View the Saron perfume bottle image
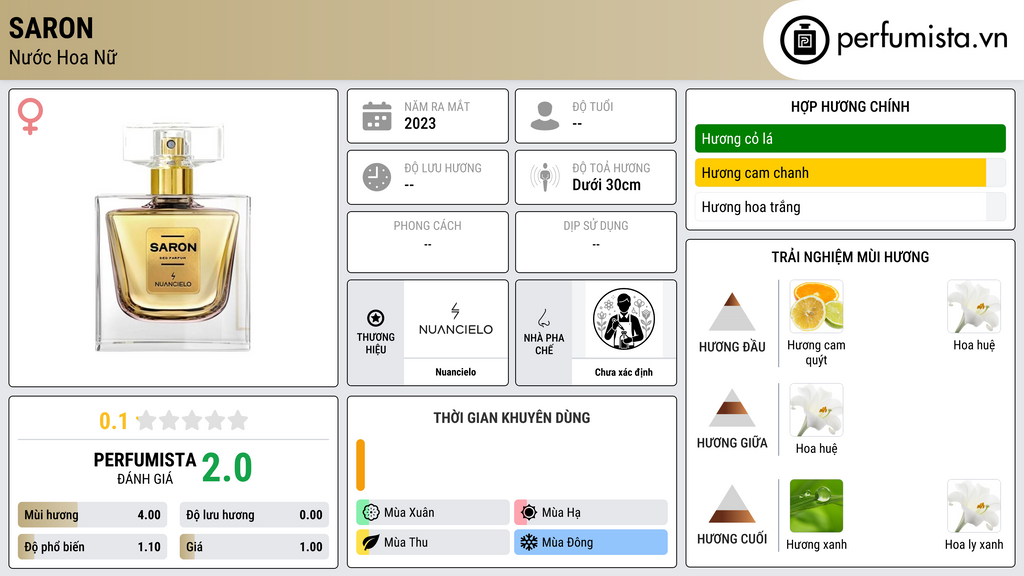 [x=173, y=236]
